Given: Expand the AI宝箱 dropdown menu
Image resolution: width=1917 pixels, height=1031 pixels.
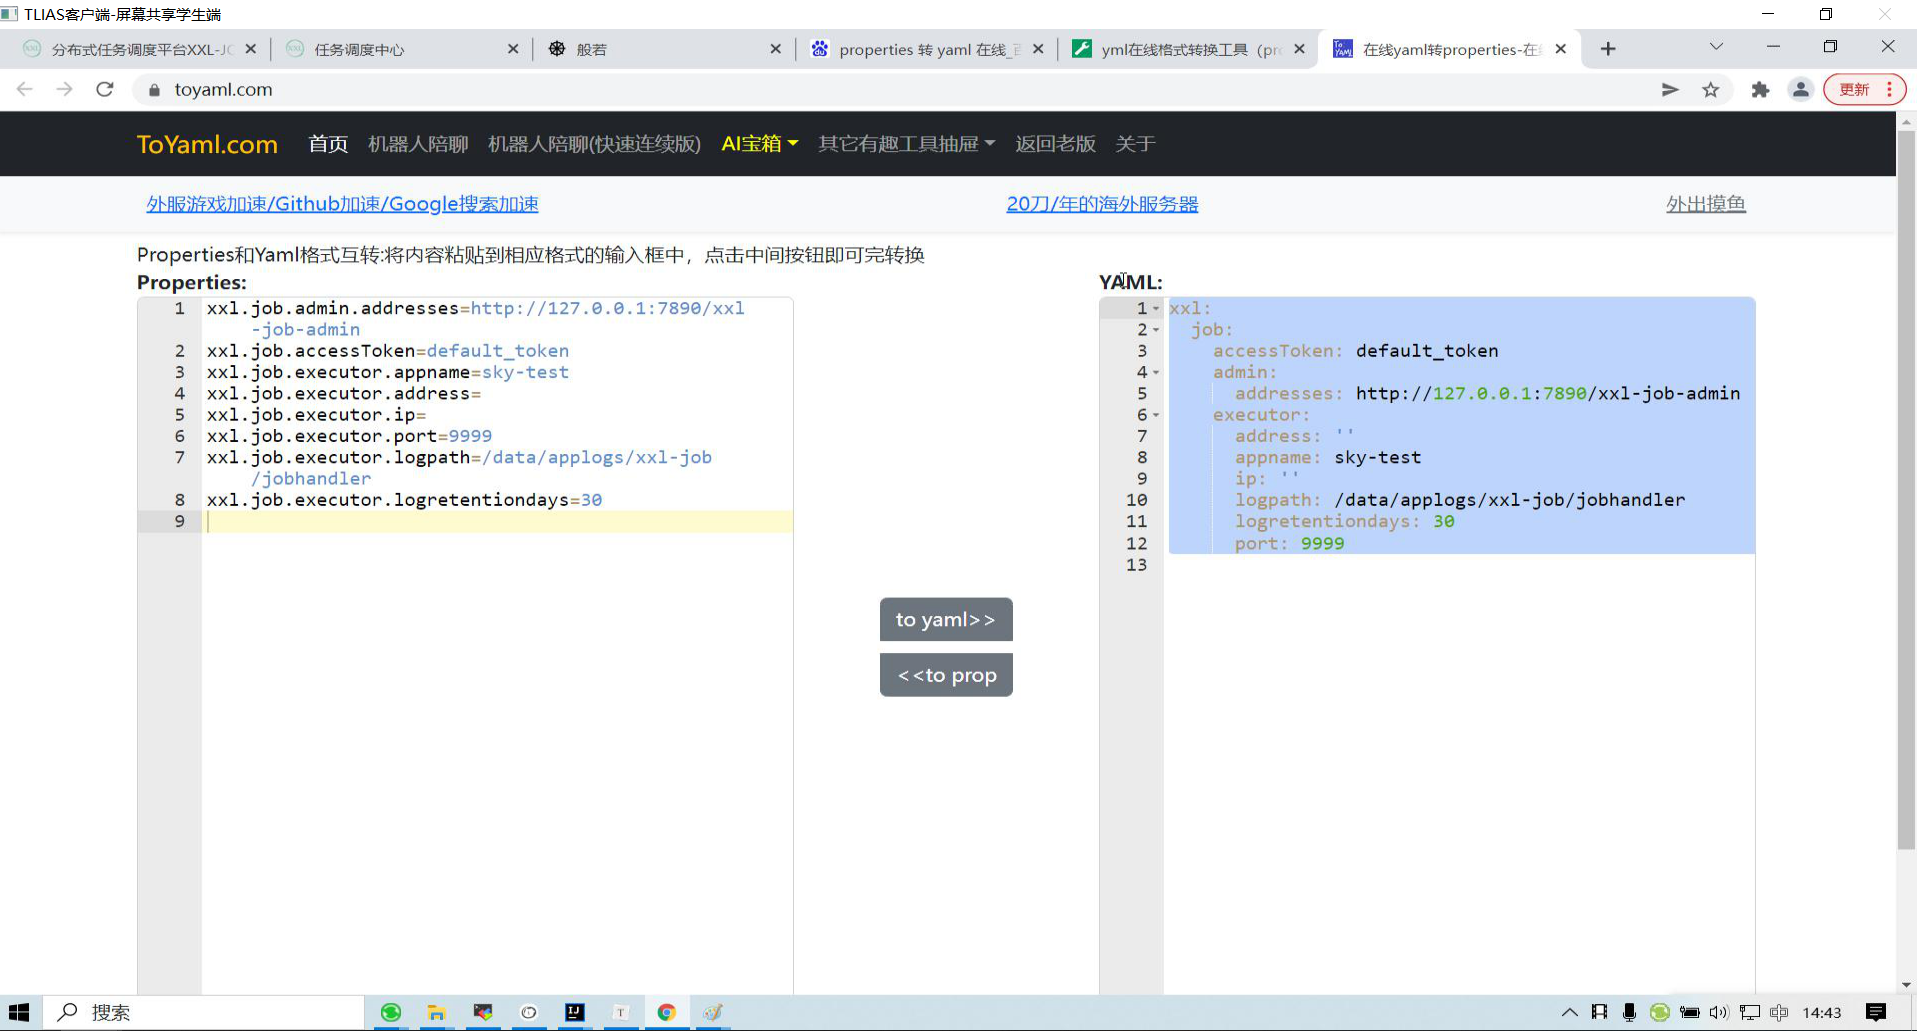Looking at the screenshot, I should pyautogui.click(x=760, y=144).
